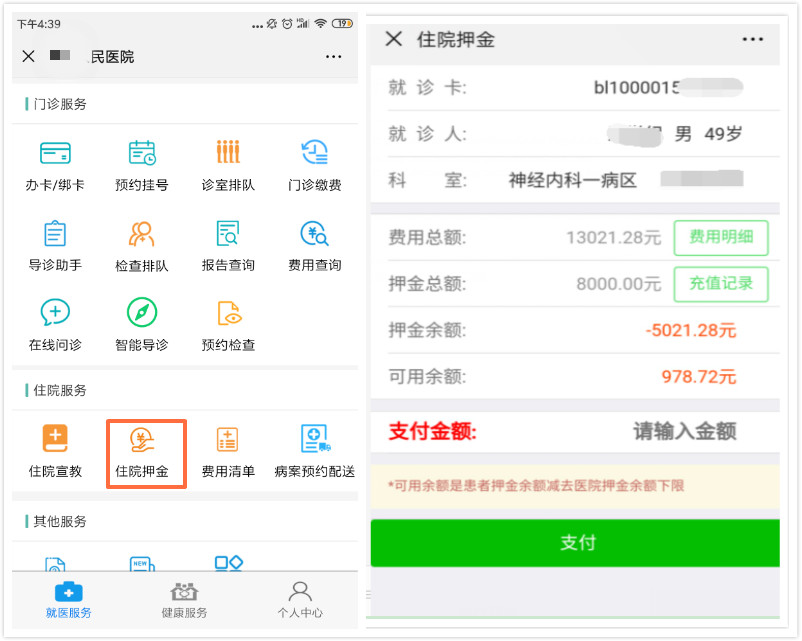Open 检查排队 exam queue icon

(142, 234)
